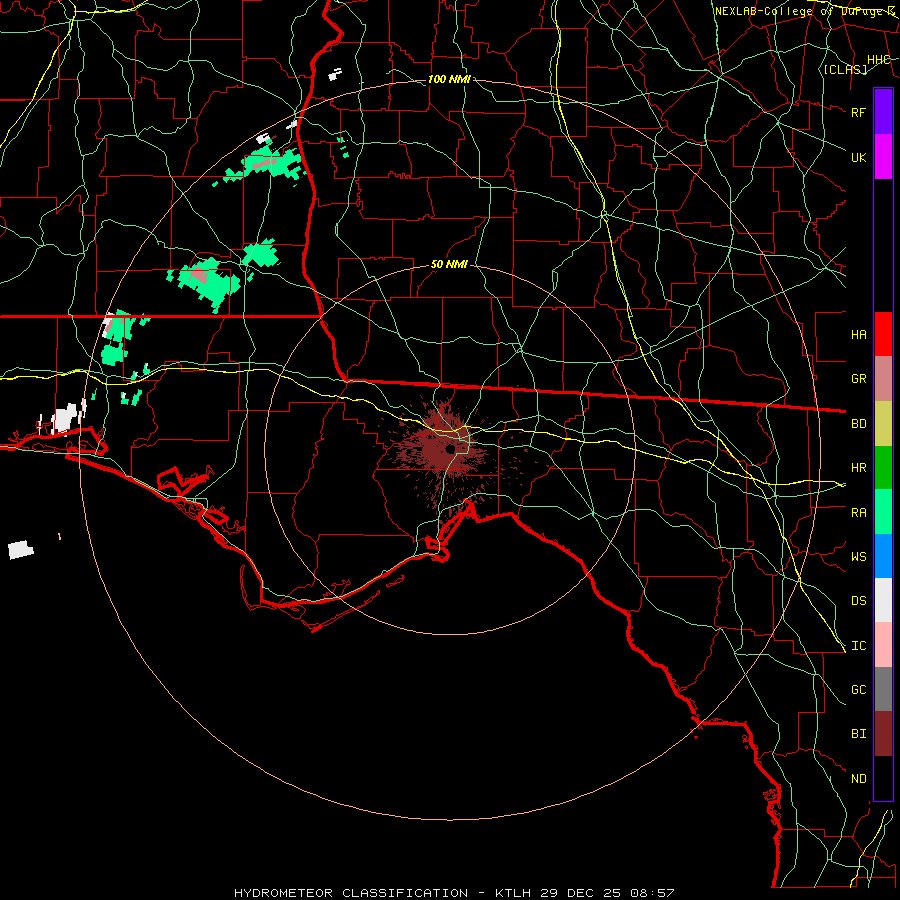Click the ND legend label text
Screen dimensions: 900x900
(x=859, y=779)
